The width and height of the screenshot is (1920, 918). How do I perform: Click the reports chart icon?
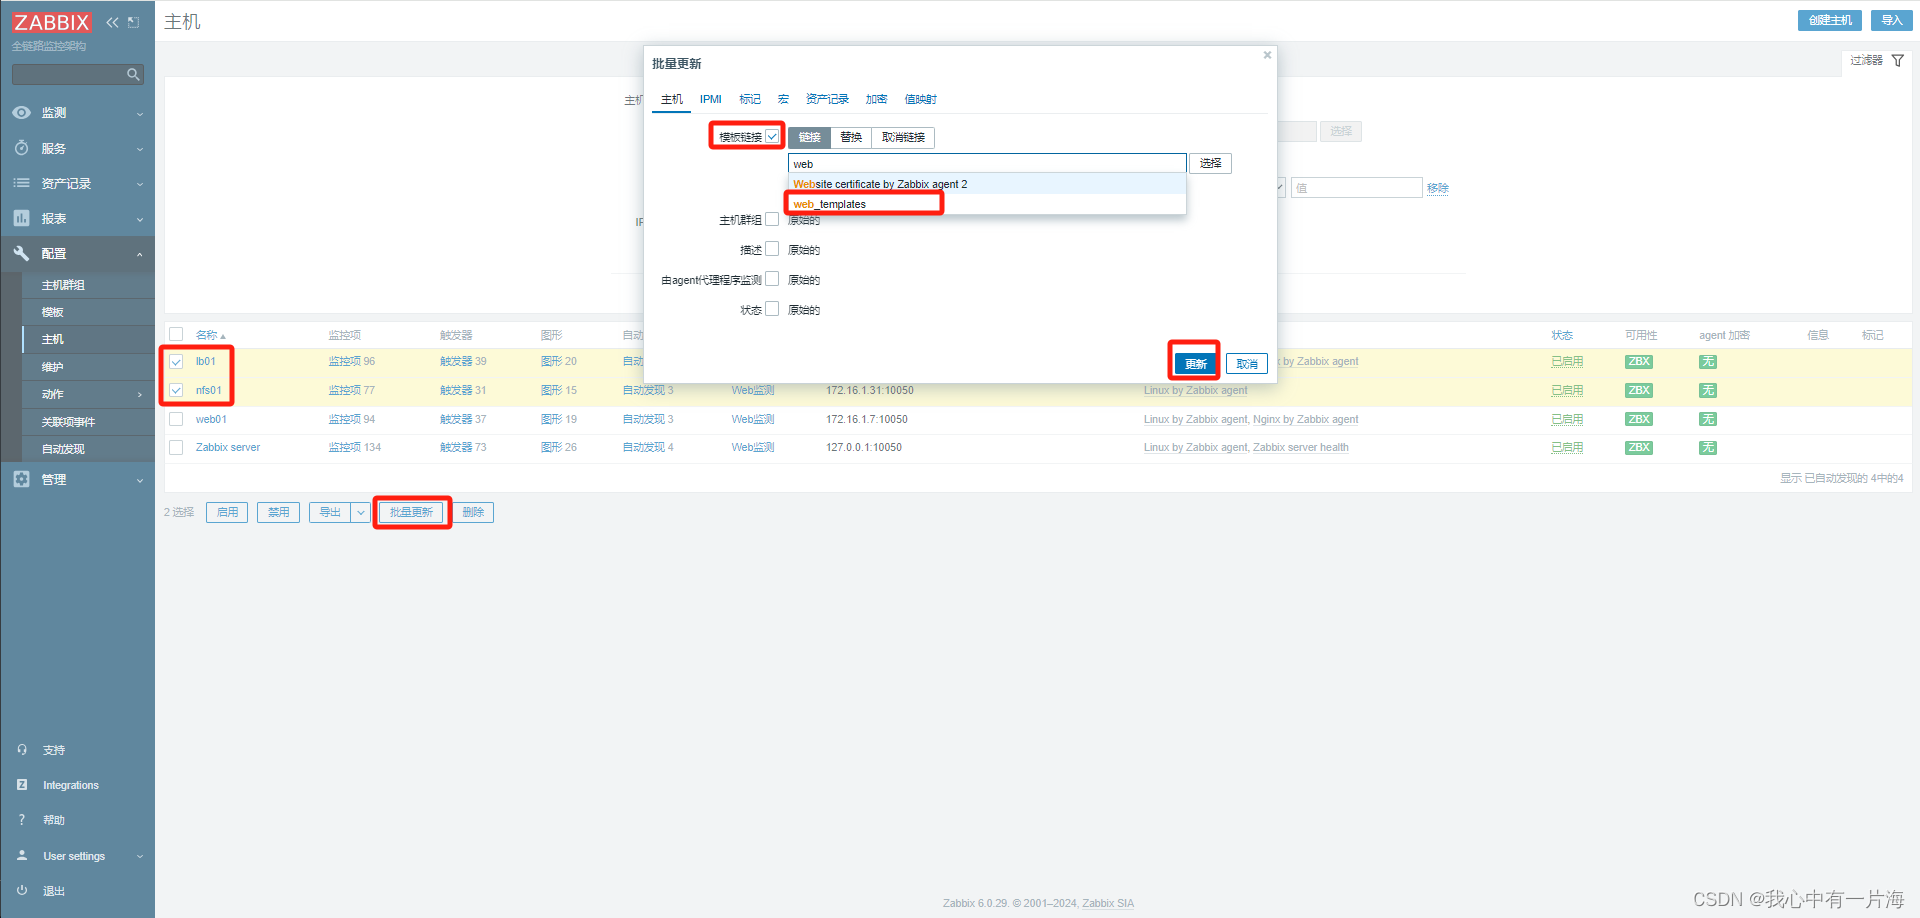coord(21,218)
